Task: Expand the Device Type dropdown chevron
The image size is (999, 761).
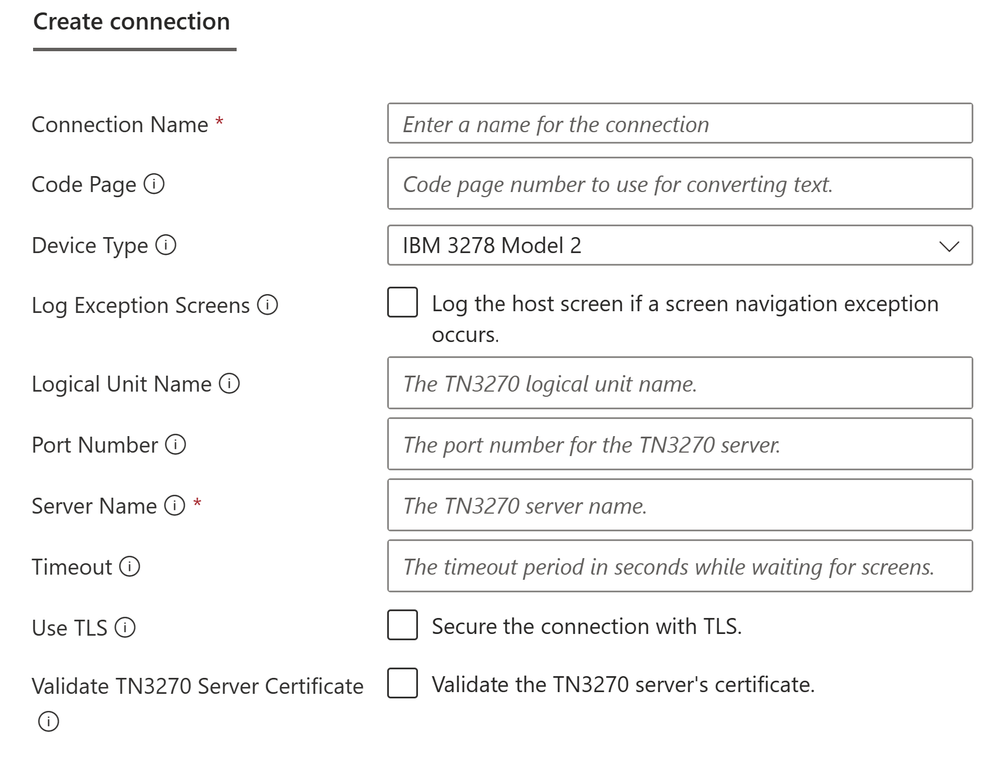Action: [x=949, y=246]
